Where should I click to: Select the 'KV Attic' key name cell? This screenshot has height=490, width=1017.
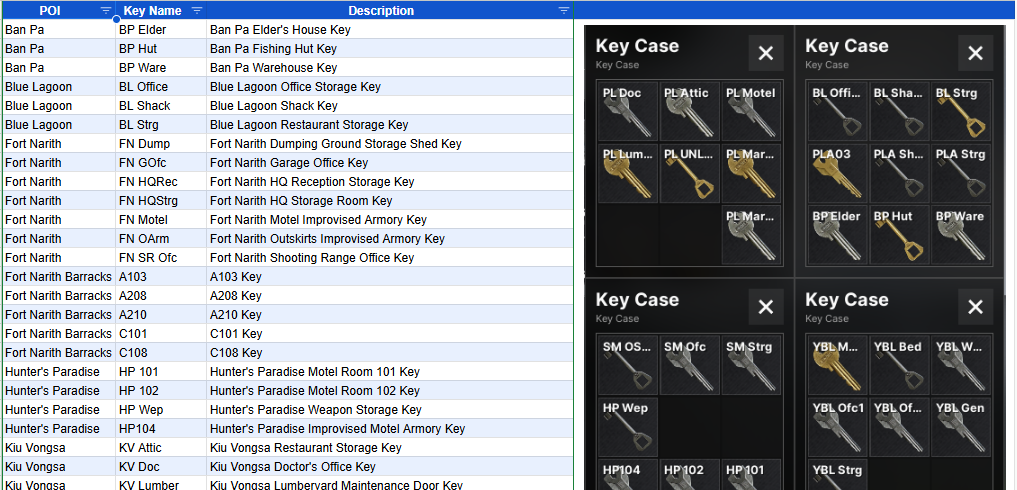(x=162, y=448)
